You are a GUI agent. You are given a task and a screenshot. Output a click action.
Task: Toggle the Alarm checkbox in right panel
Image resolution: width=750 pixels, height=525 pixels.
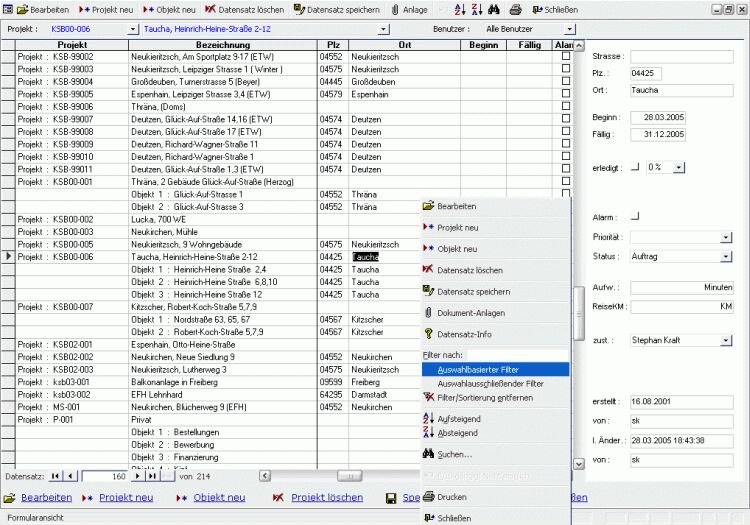pyautogui.click(x=635, y=216)
